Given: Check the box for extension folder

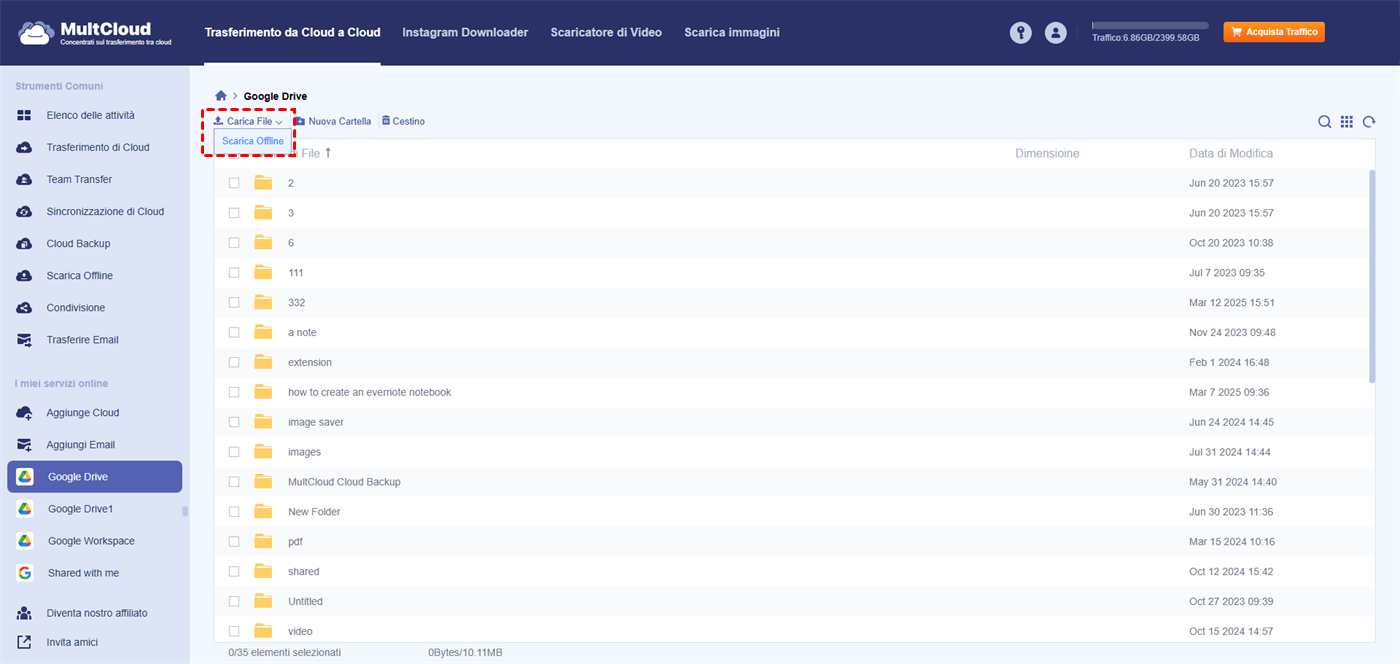Looking at the screenshot, I should [x=234, y=362].
